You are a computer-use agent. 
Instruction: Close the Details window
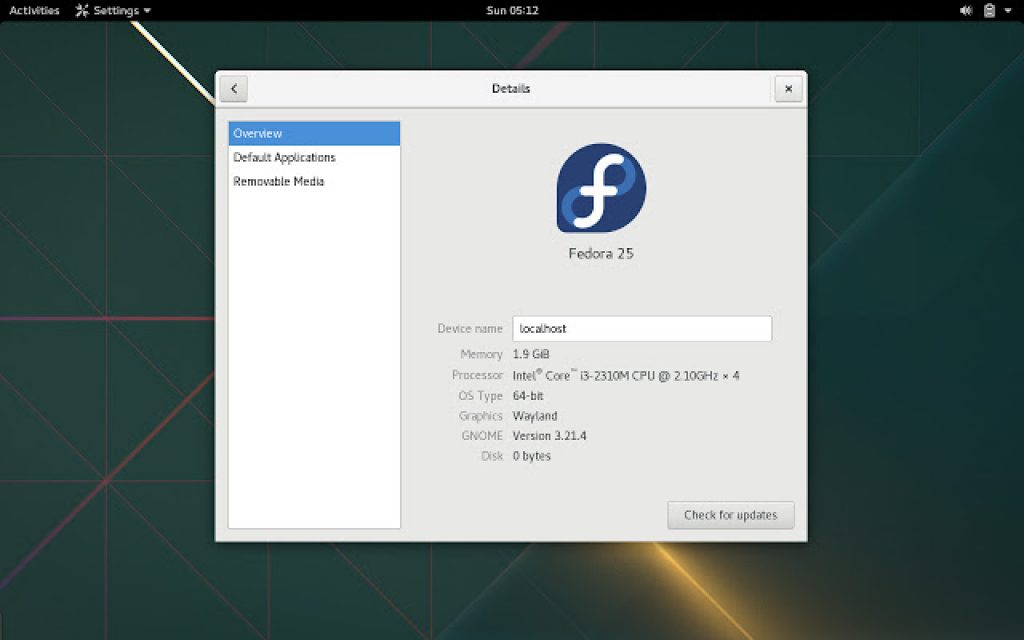788,89
